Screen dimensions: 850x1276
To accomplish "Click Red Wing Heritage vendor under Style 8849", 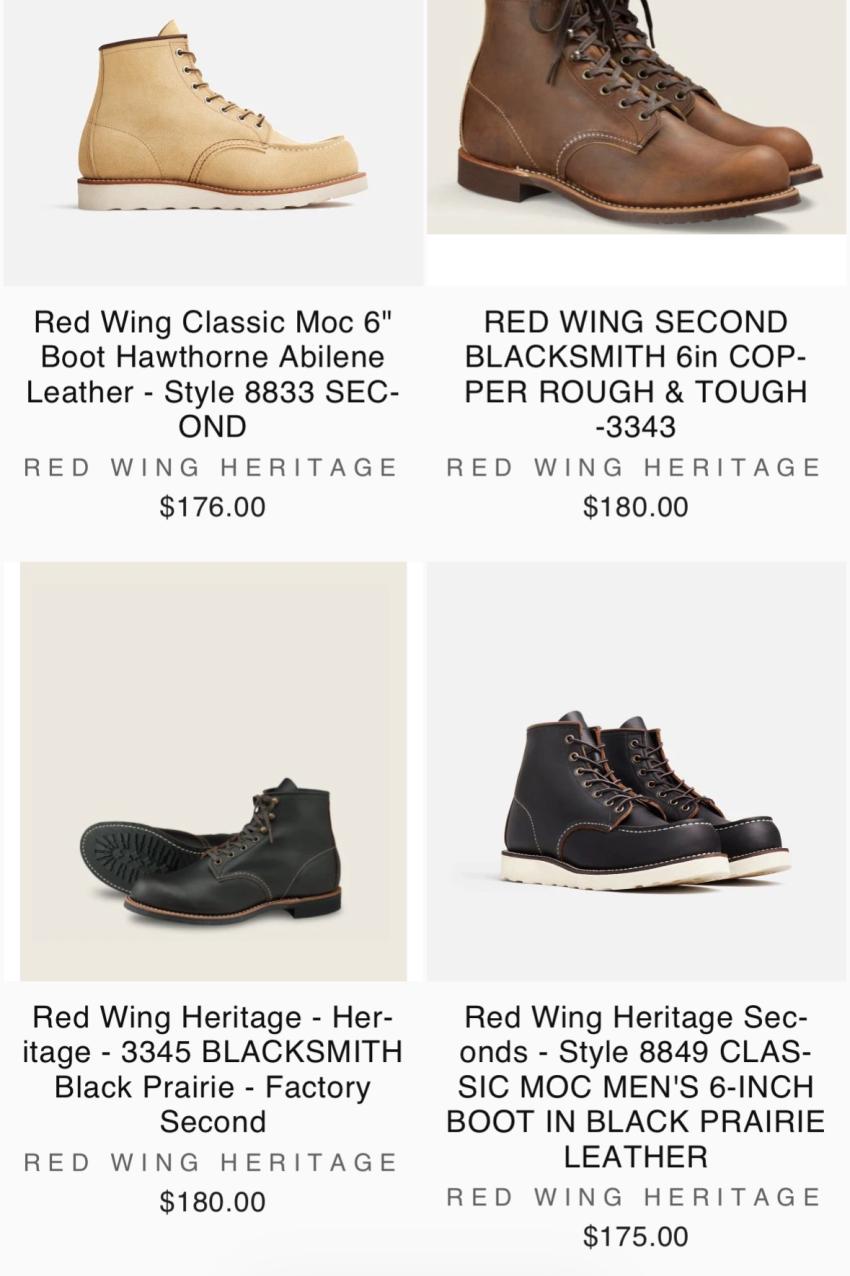I will [x=635, y=1197].
